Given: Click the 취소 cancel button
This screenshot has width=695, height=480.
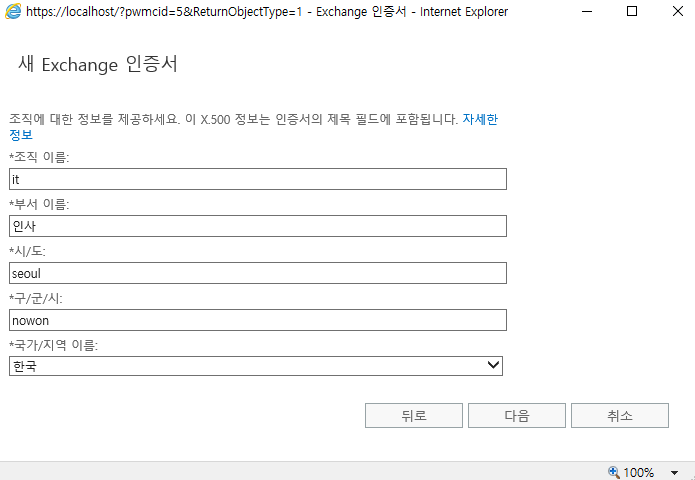Looking at the screenshot, I should [x=620, y=415].
